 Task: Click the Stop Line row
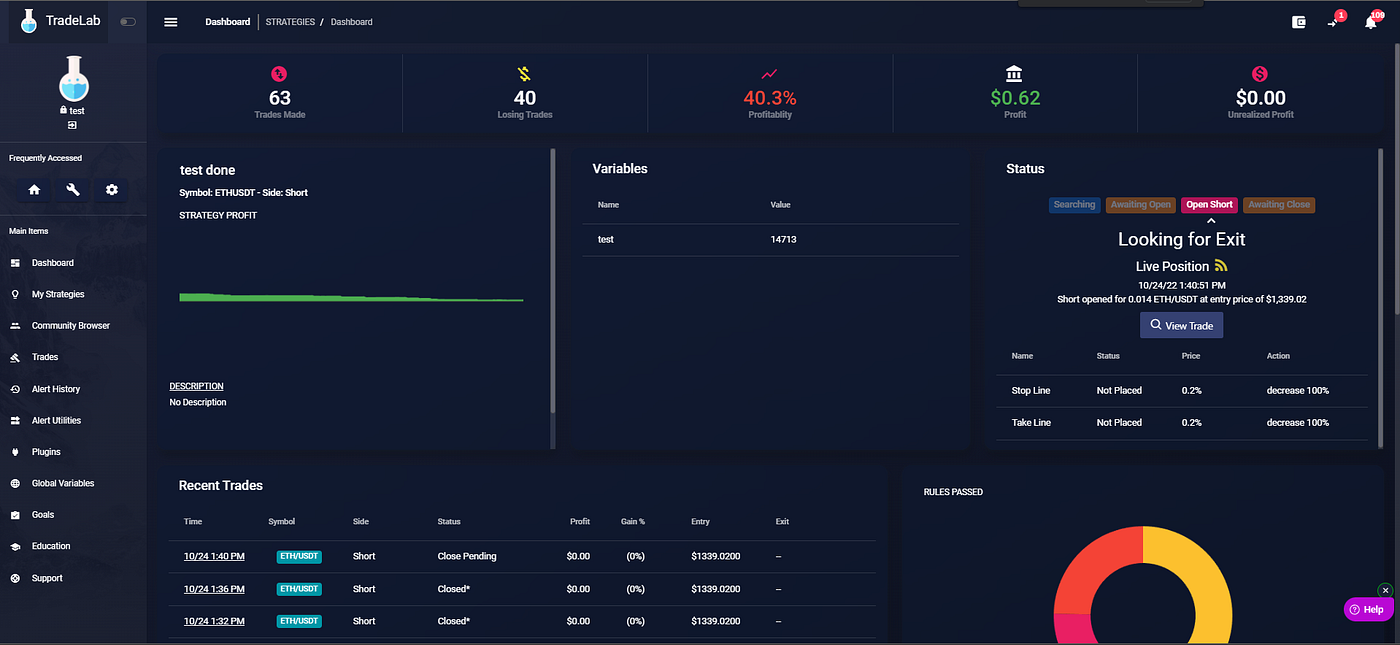1182,390
